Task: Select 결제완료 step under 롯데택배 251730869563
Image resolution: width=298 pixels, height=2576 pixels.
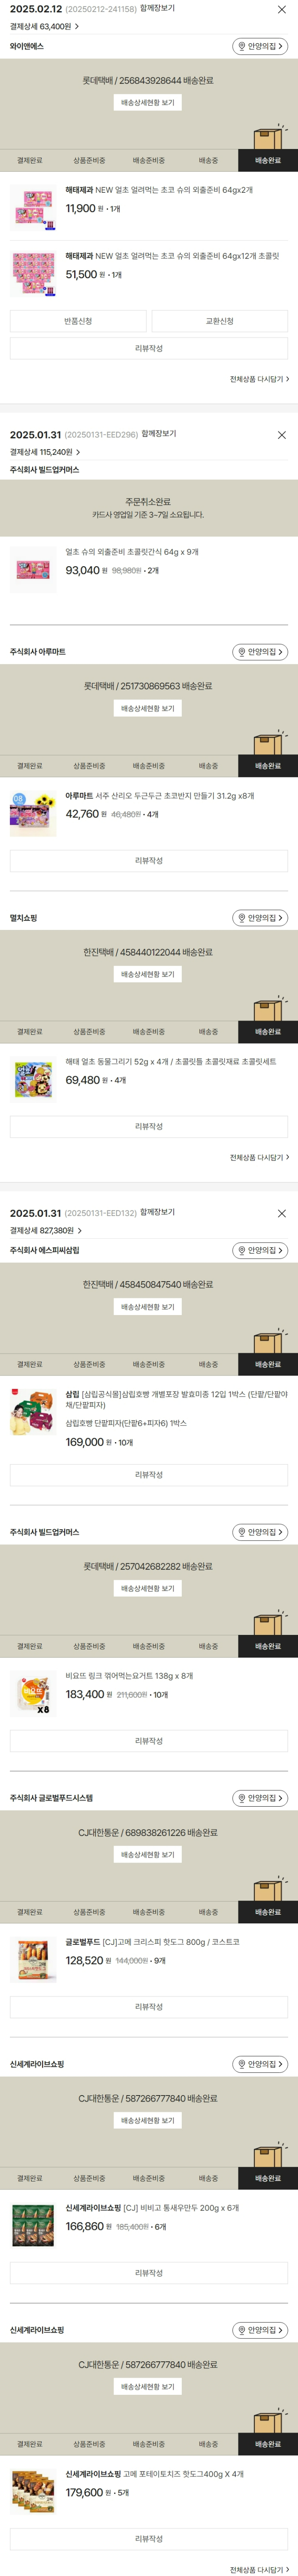Action: point(30,766)
